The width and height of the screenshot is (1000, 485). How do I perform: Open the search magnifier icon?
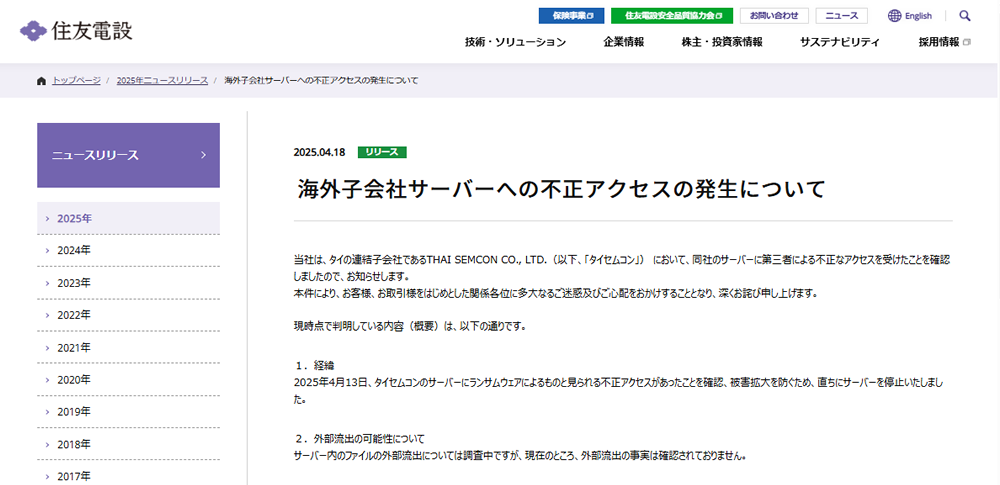(x=964, y=16)
